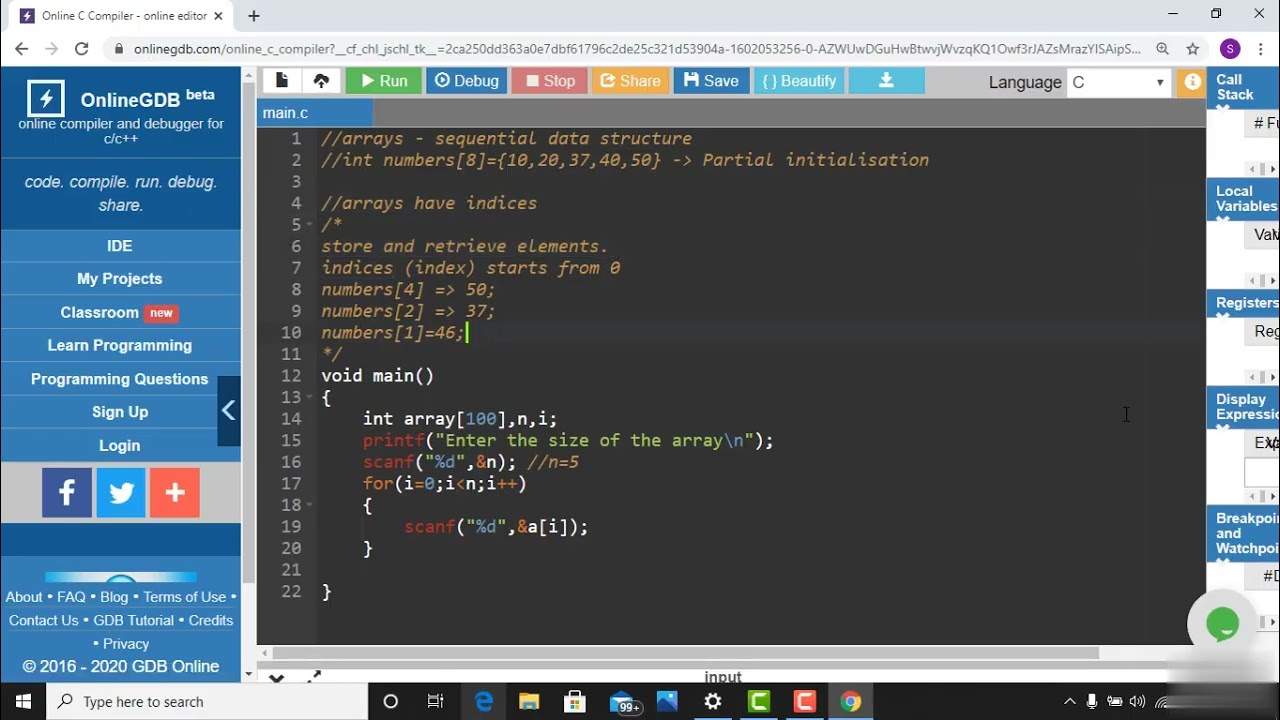Click the Display Expressions input field

tap(1262, 472)
